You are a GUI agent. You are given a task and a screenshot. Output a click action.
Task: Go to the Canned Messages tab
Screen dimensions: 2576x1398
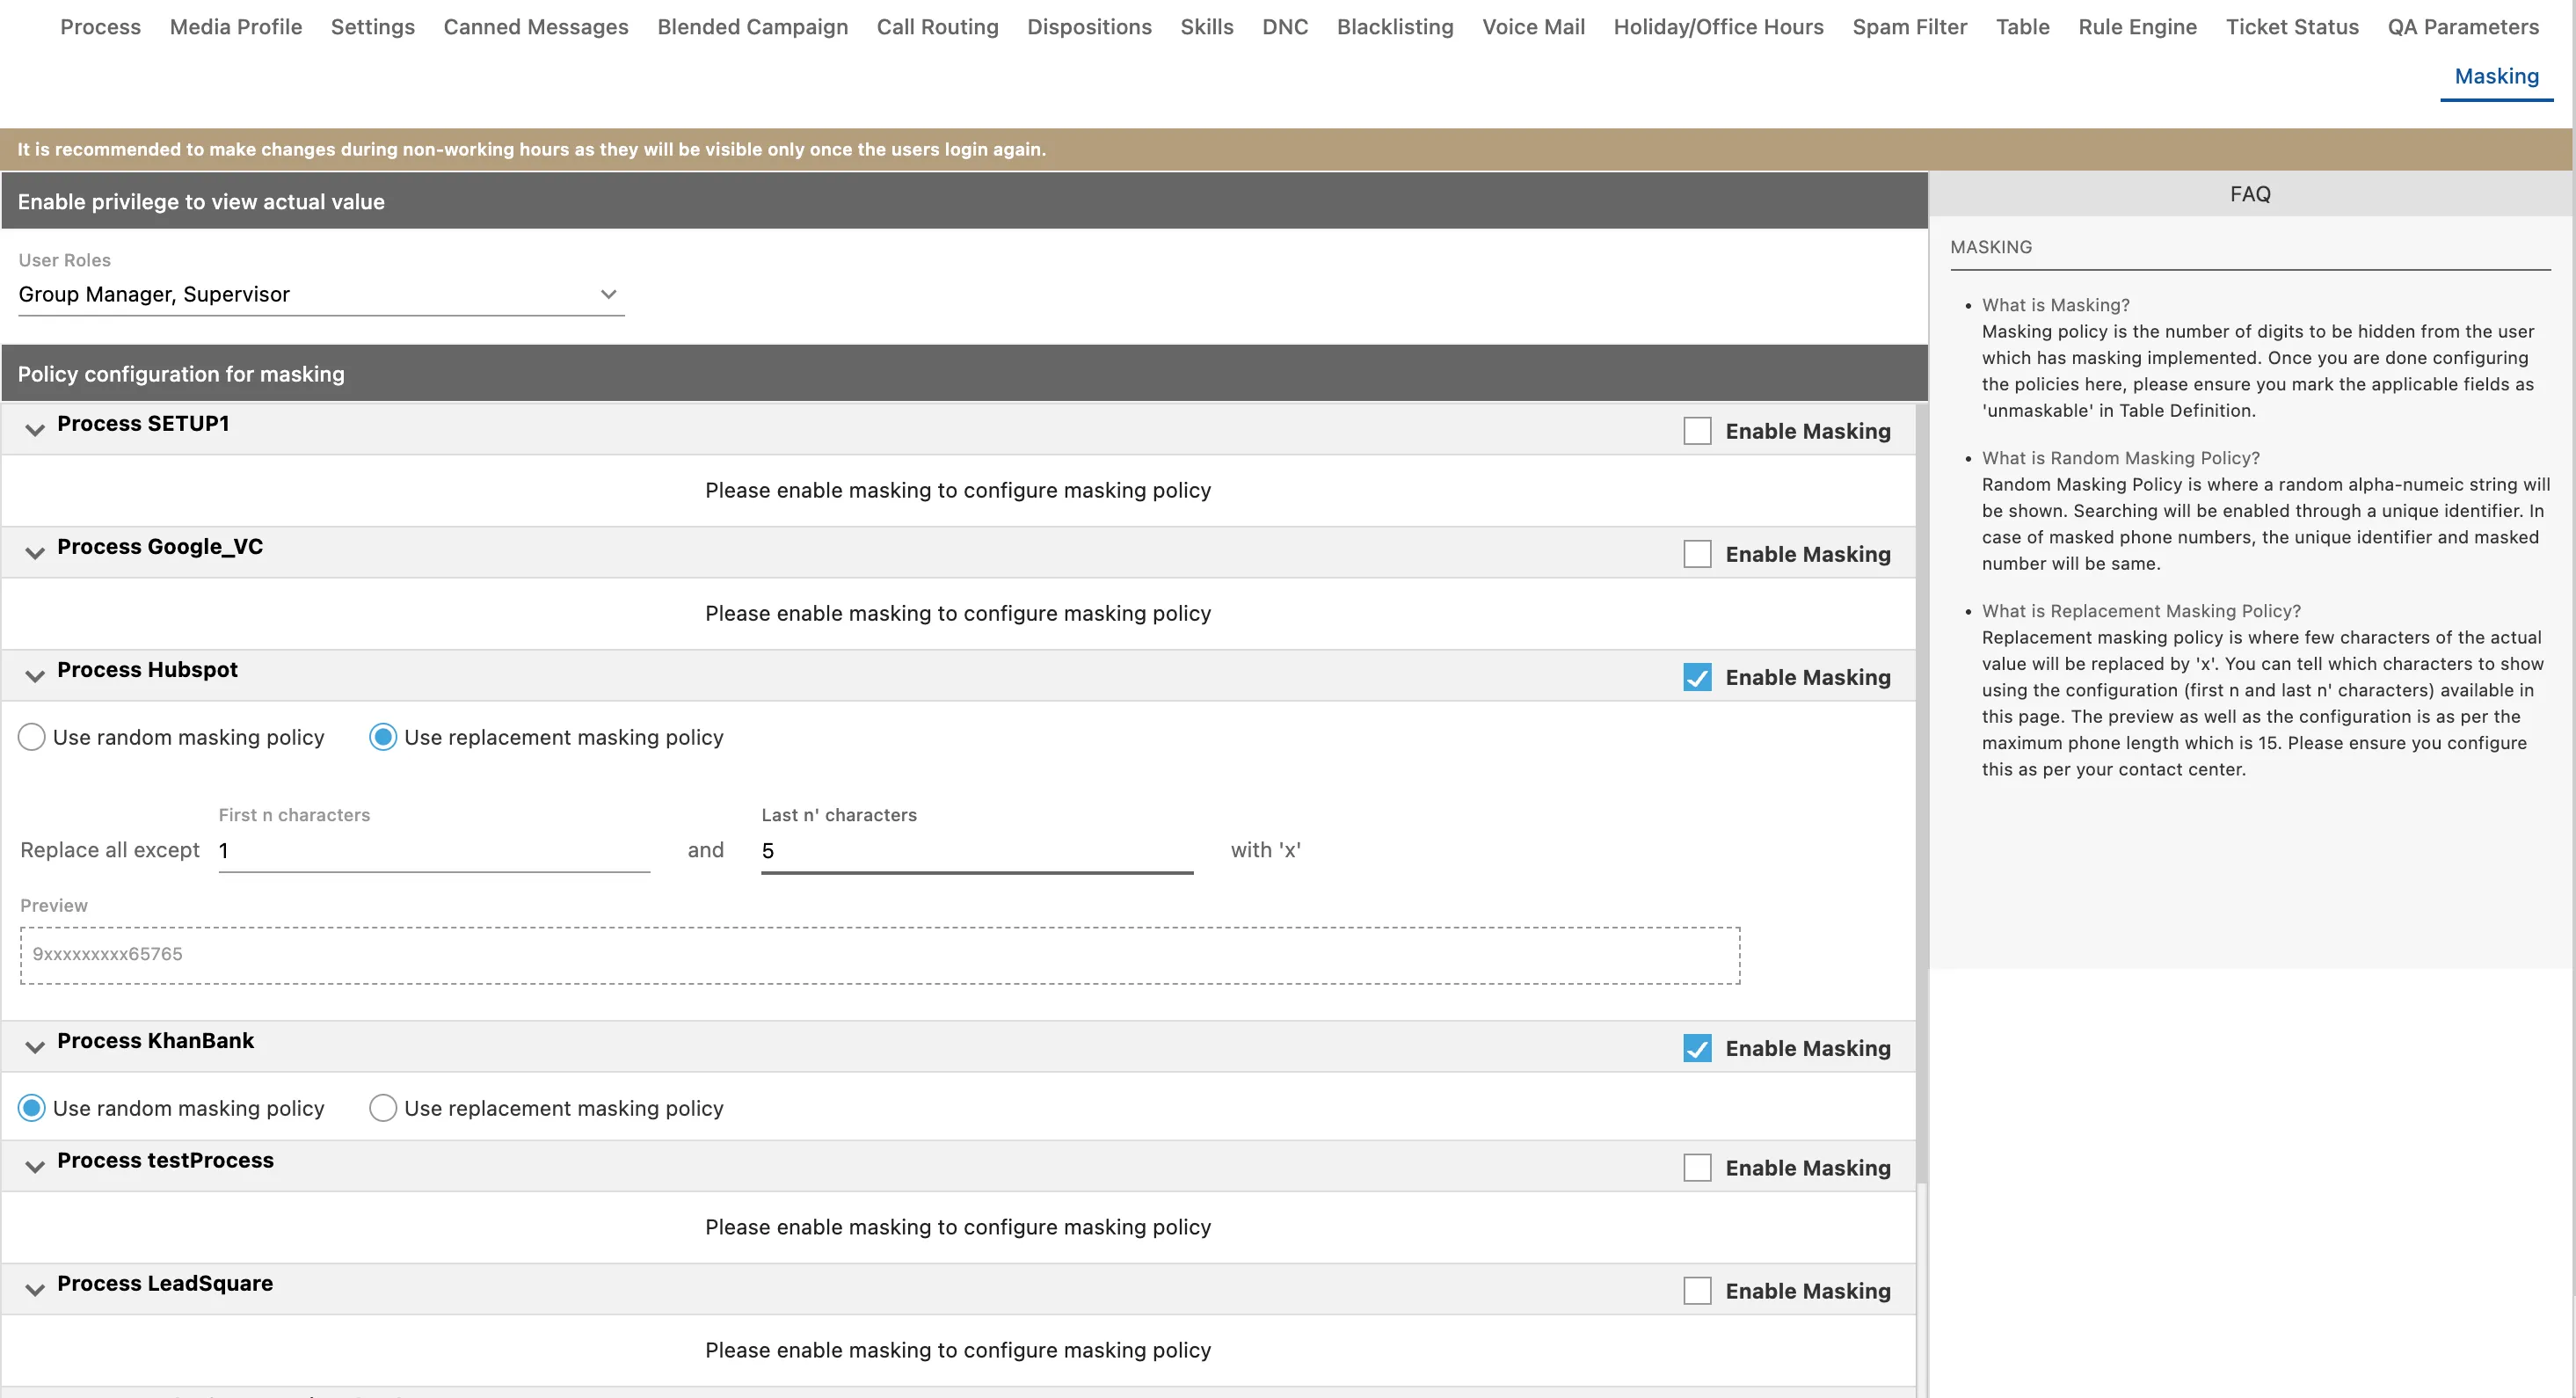coord(536,27)
